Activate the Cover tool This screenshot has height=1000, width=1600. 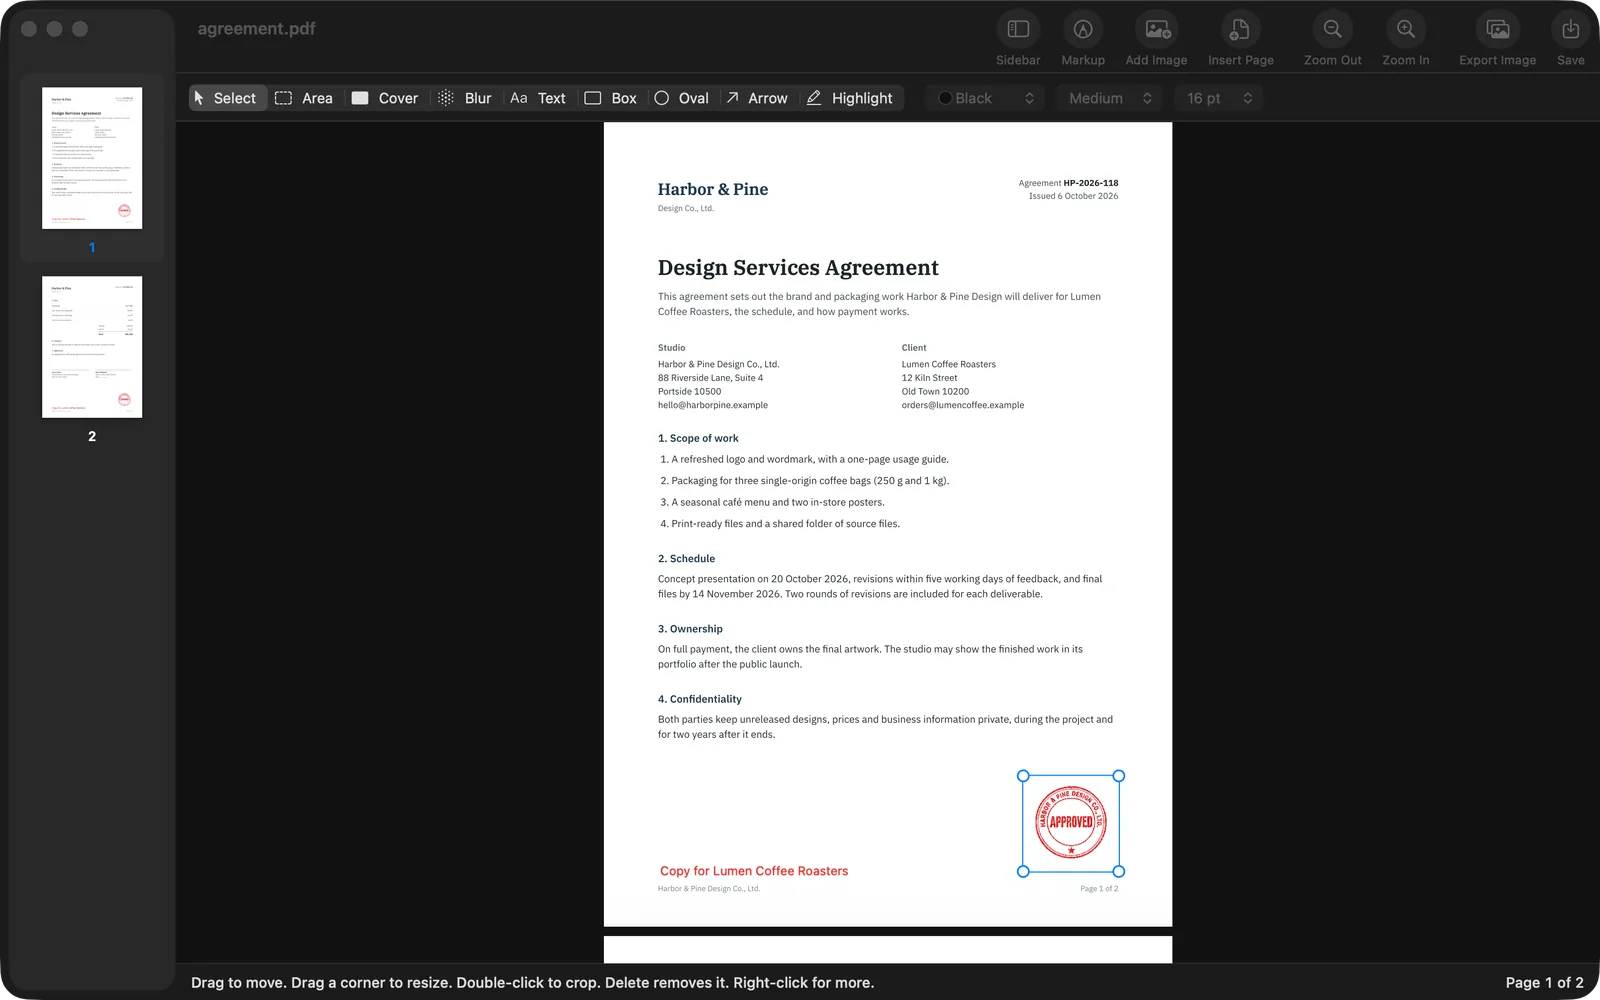coord(385,98)
